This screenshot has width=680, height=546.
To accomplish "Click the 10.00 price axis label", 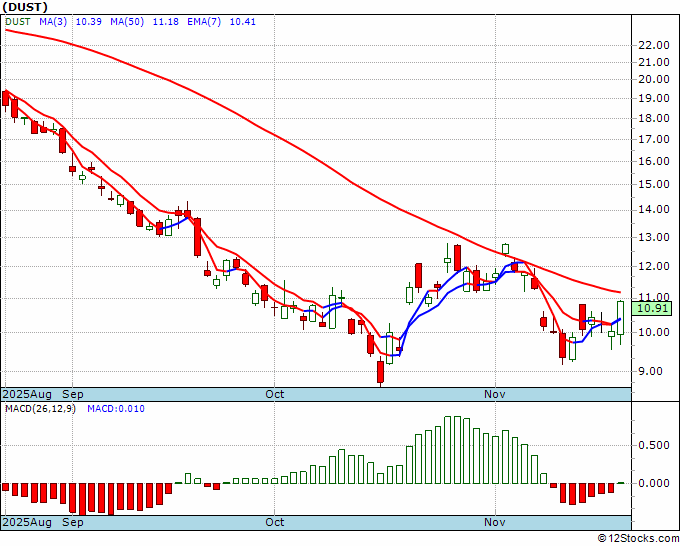I will pyautogui.click(x=654, y=333).
